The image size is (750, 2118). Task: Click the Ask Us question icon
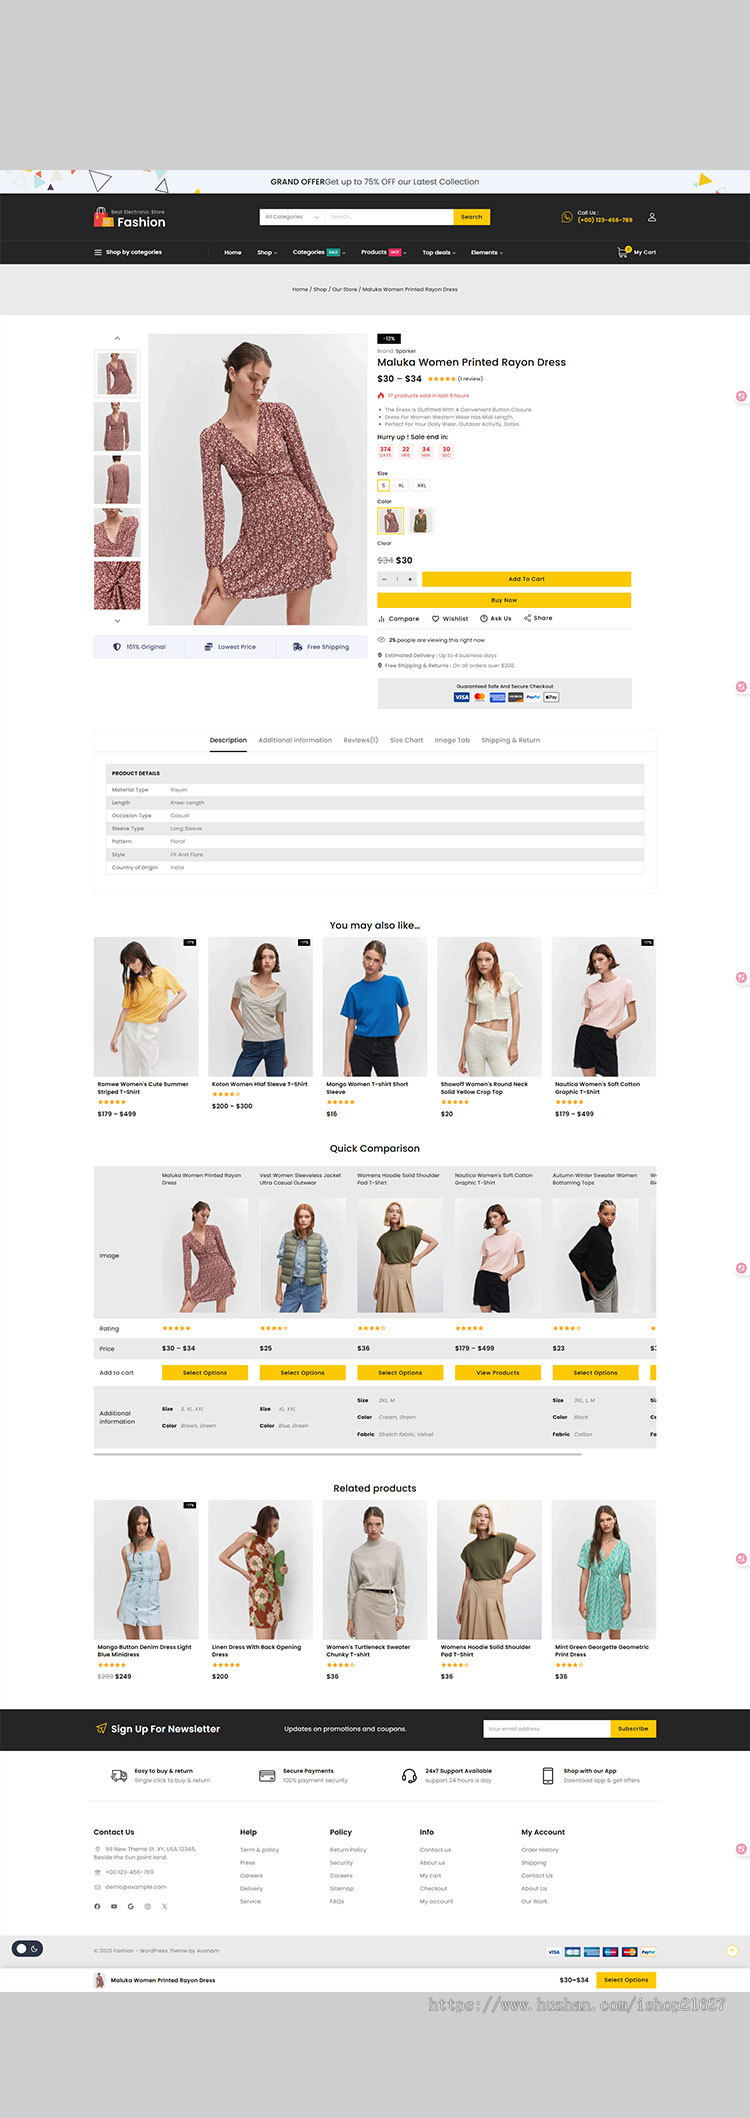coord(484,619)
